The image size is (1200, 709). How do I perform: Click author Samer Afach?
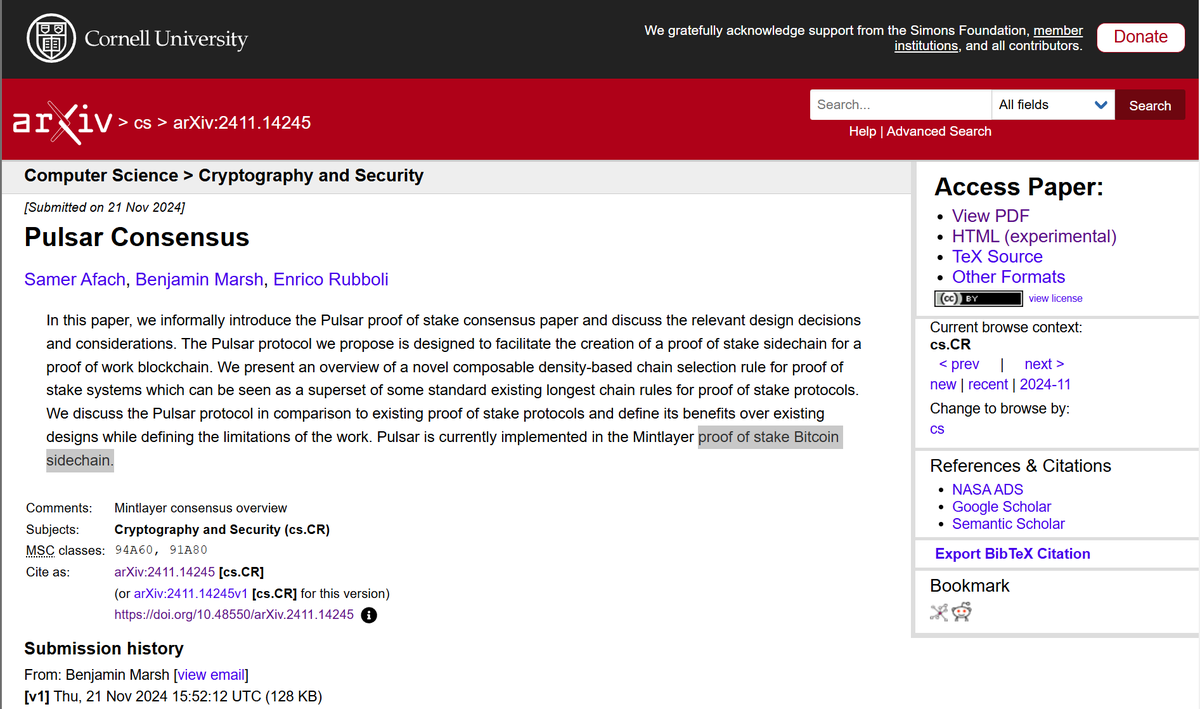75,279
